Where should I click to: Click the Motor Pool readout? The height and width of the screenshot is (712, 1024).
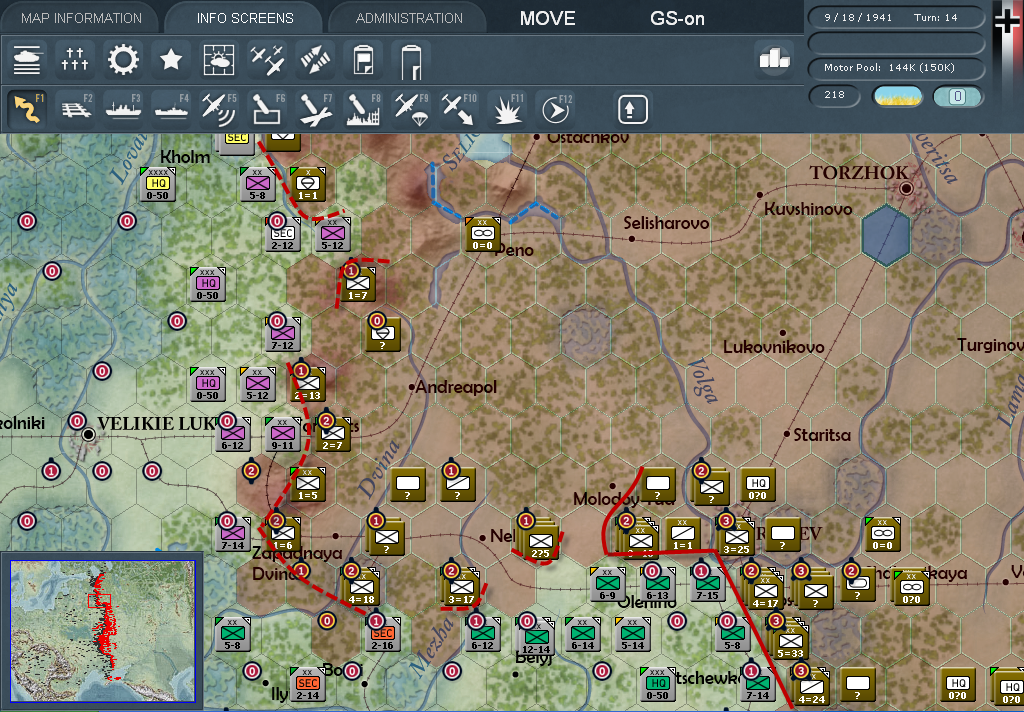click(896, 68)
